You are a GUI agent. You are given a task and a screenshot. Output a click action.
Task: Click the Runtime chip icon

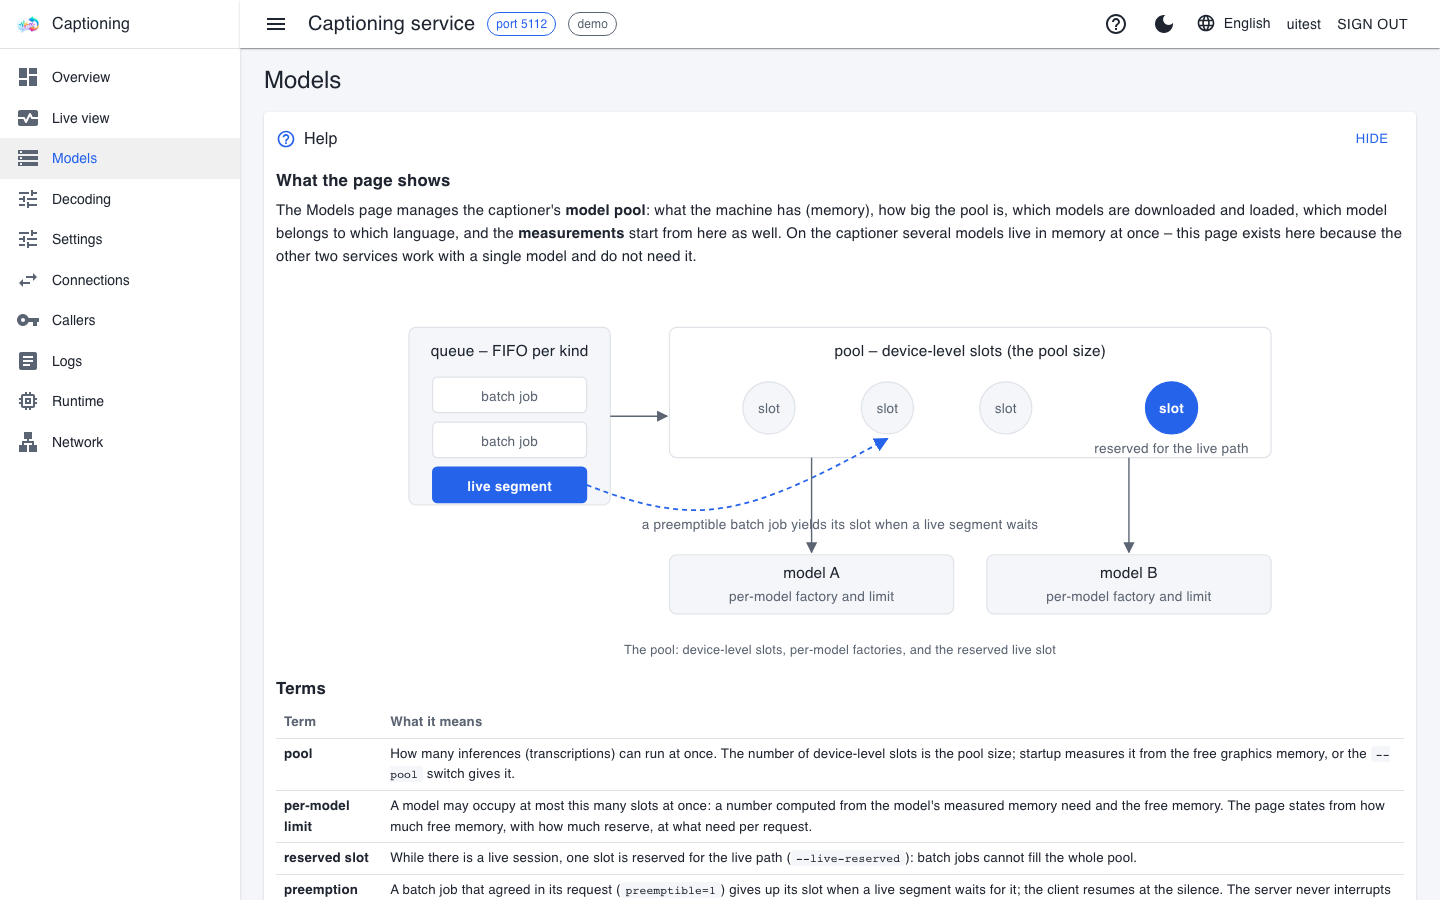[x=28, y=401]
